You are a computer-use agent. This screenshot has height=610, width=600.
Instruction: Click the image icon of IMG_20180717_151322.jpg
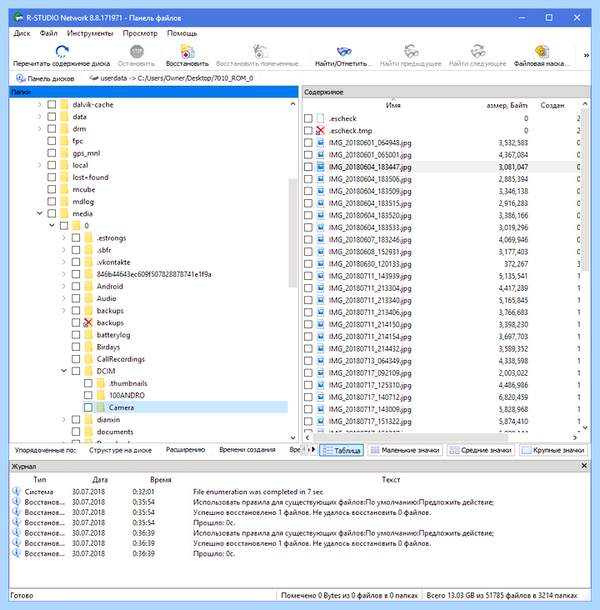320,421
